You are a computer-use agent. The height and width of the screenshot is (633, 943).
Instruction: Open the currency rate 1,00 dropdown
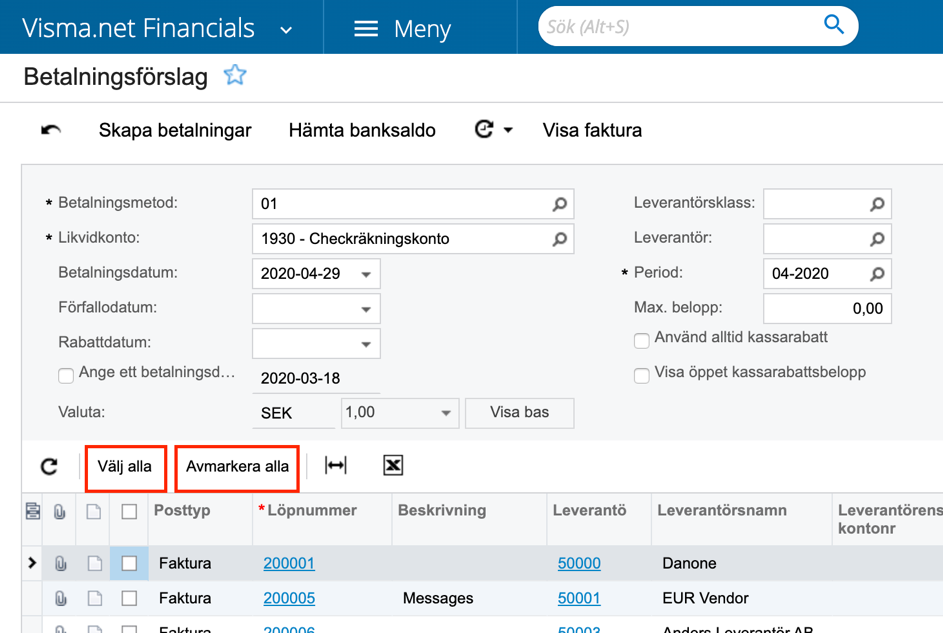(446, 413)
